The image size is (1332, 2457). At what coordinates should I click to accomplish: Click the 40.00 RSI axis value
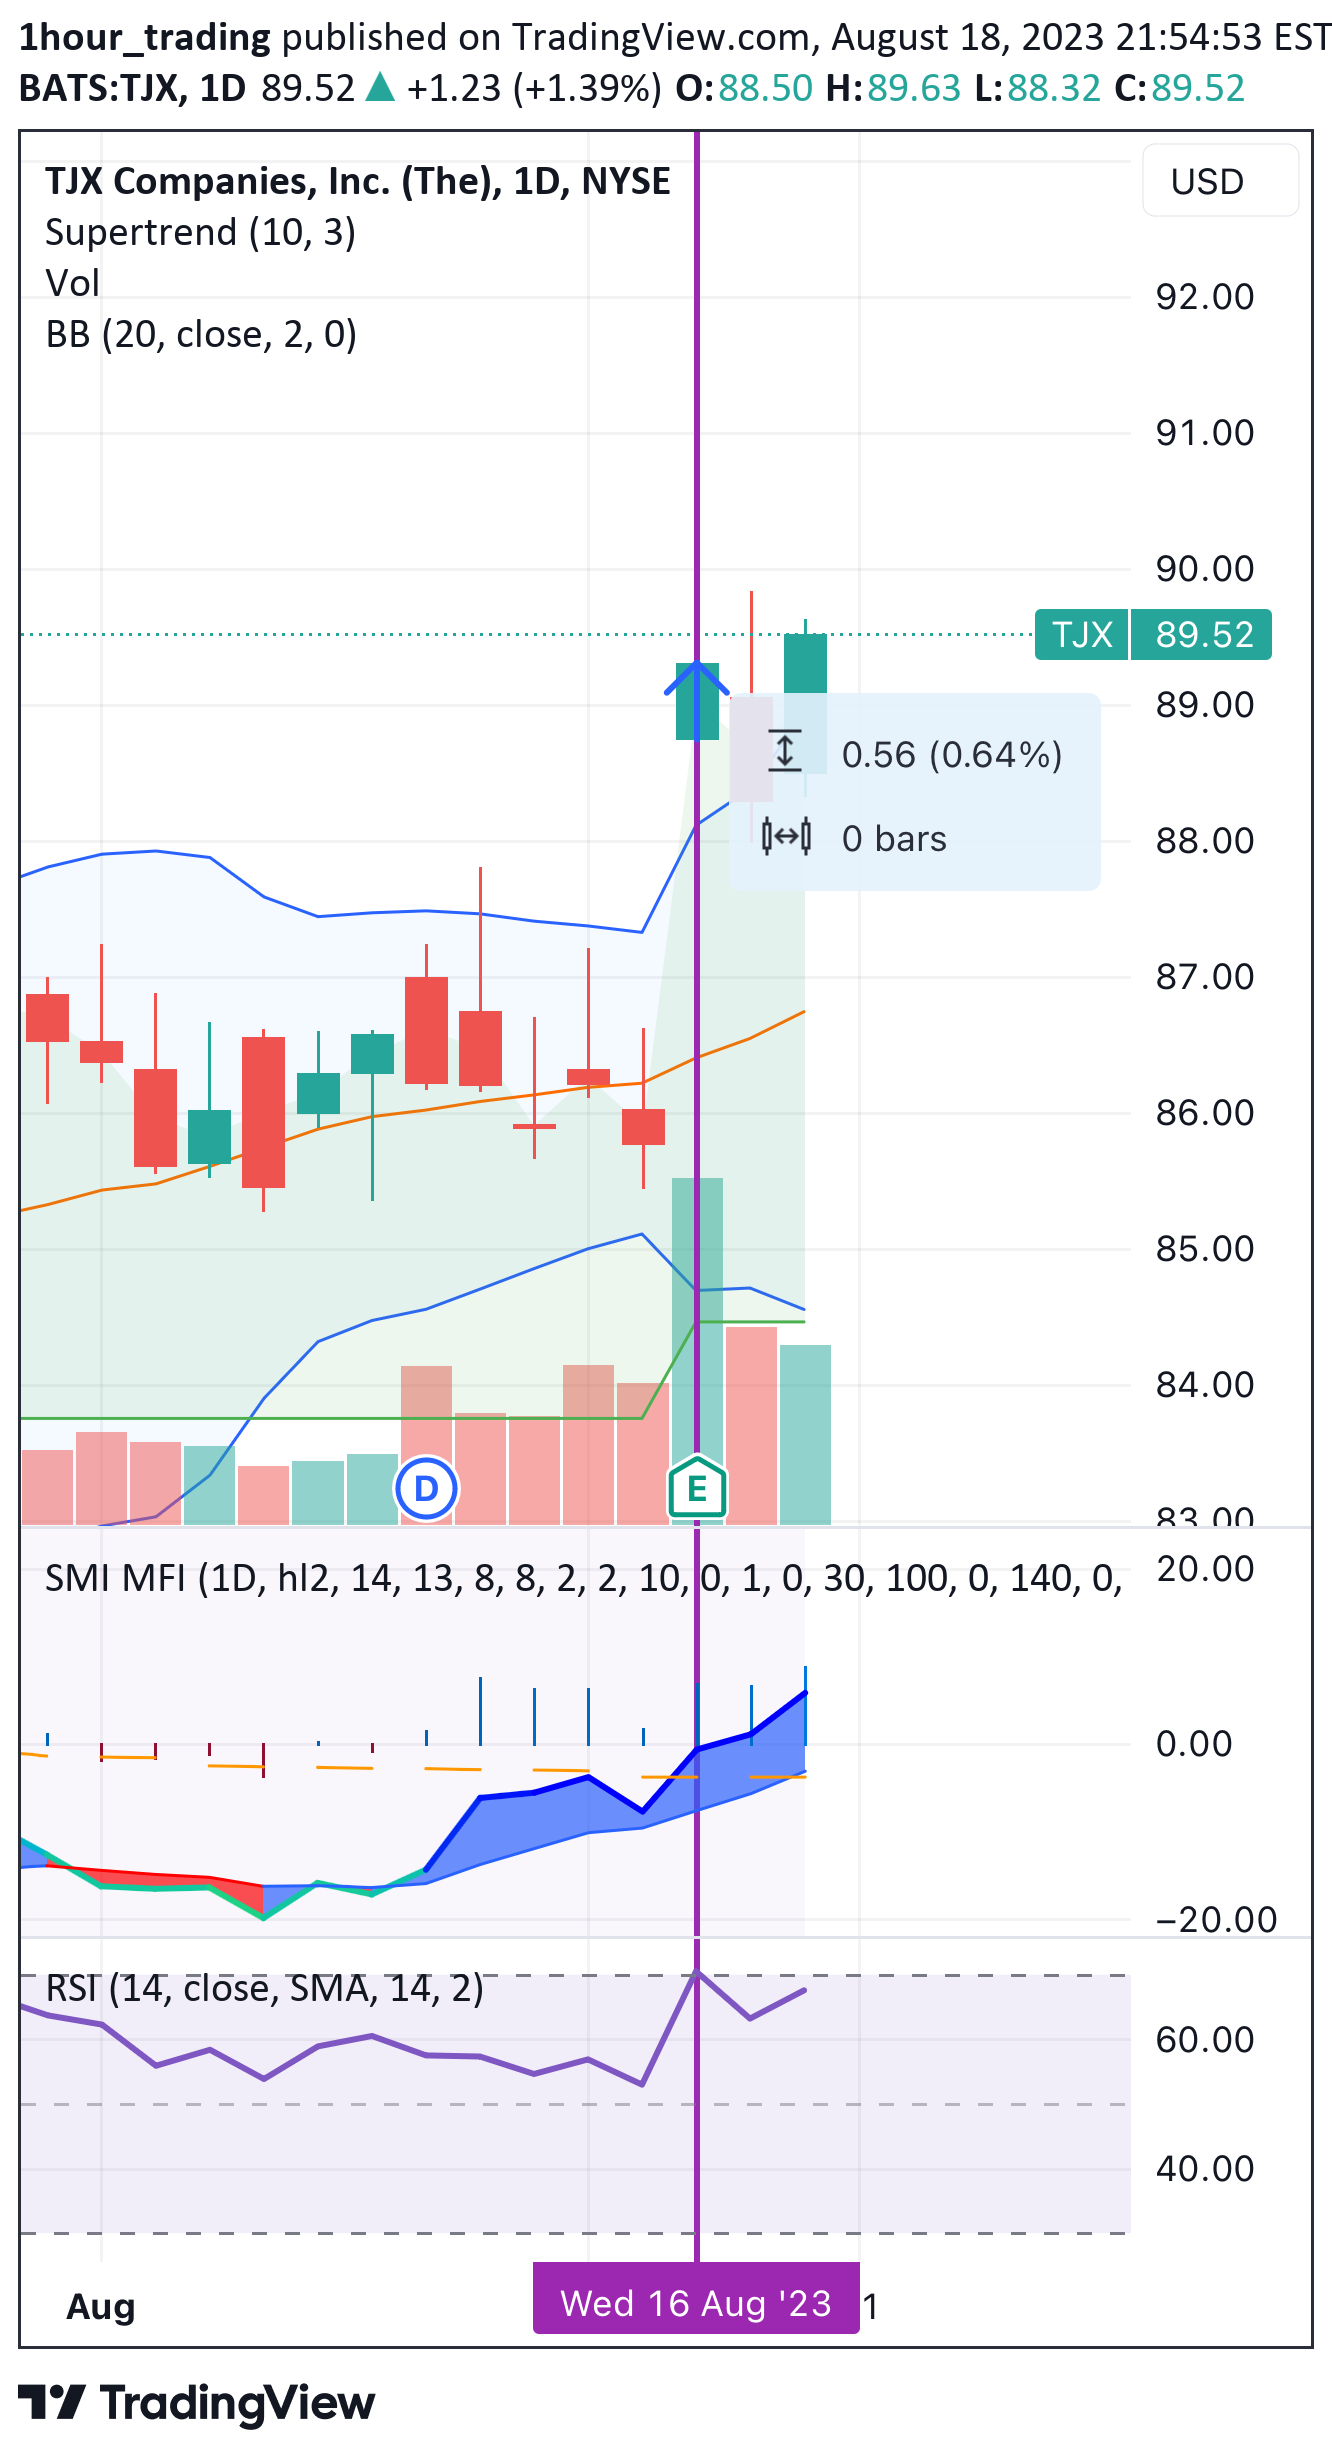coord(1204,2169)
